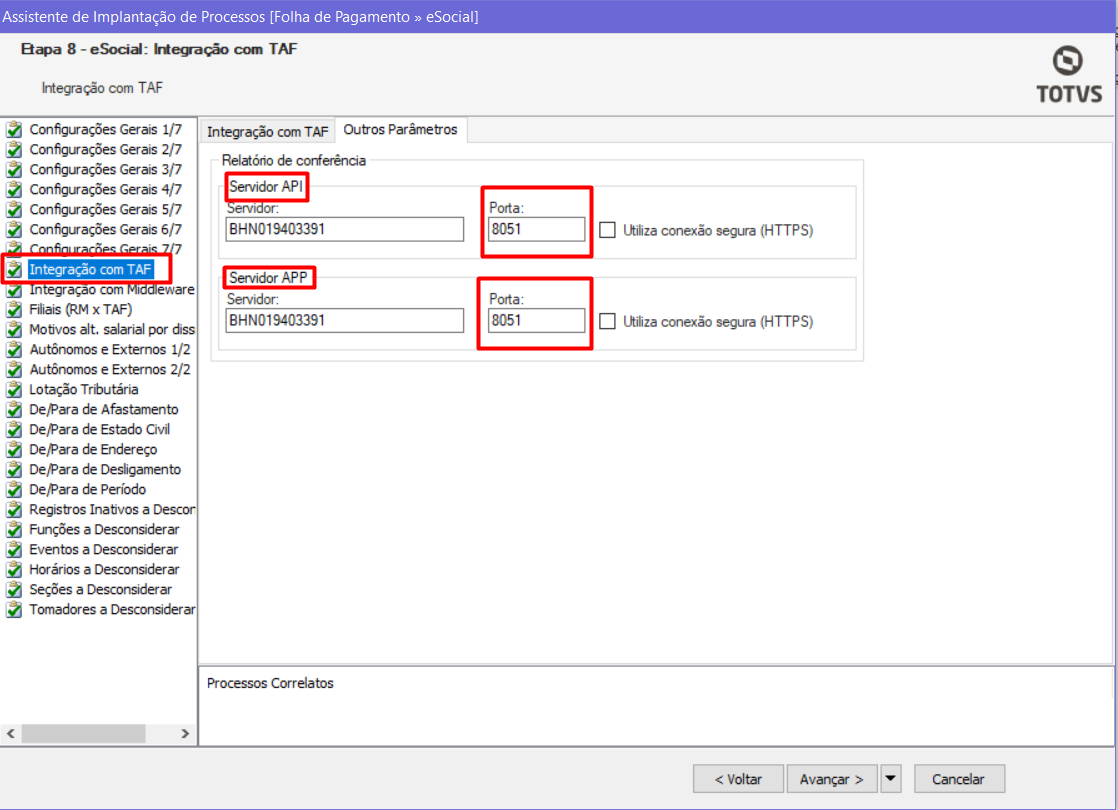Select Configurações Gerais 5/7 step

[x=106, y=210]
